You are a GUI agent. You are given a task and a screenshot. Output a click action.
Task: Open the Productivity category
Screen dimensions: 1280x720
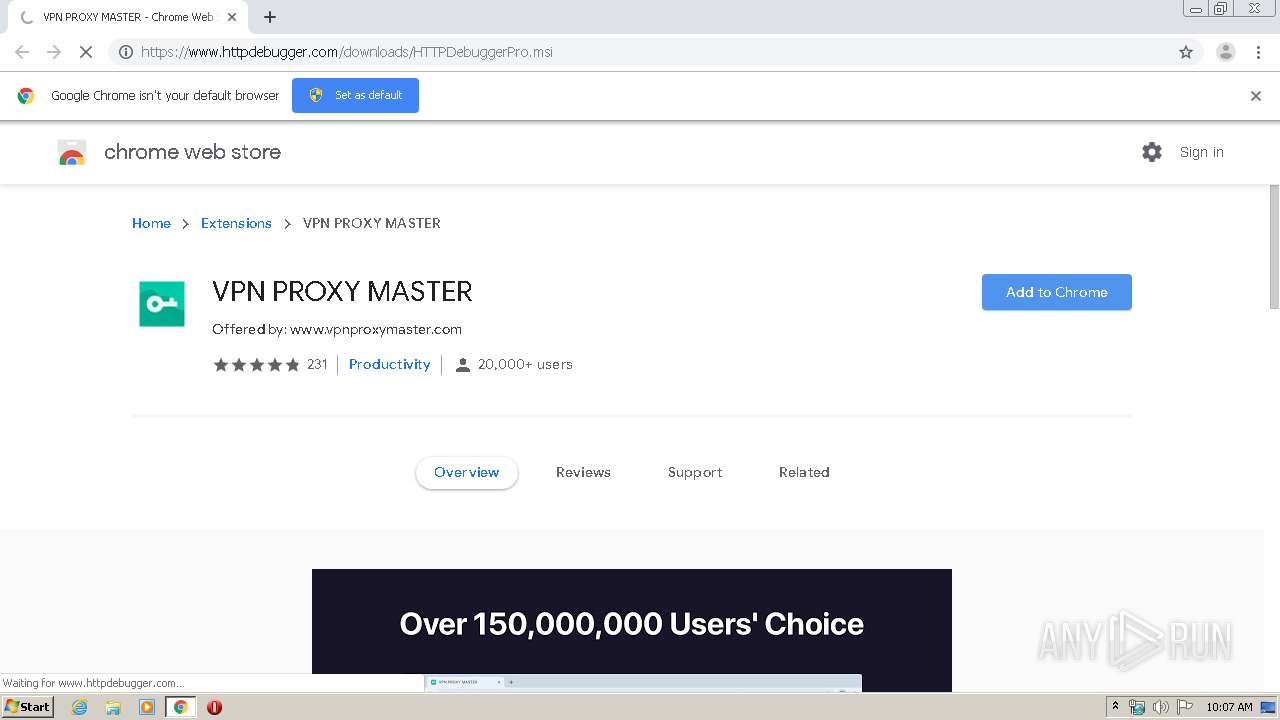click(x=389, y=365)
